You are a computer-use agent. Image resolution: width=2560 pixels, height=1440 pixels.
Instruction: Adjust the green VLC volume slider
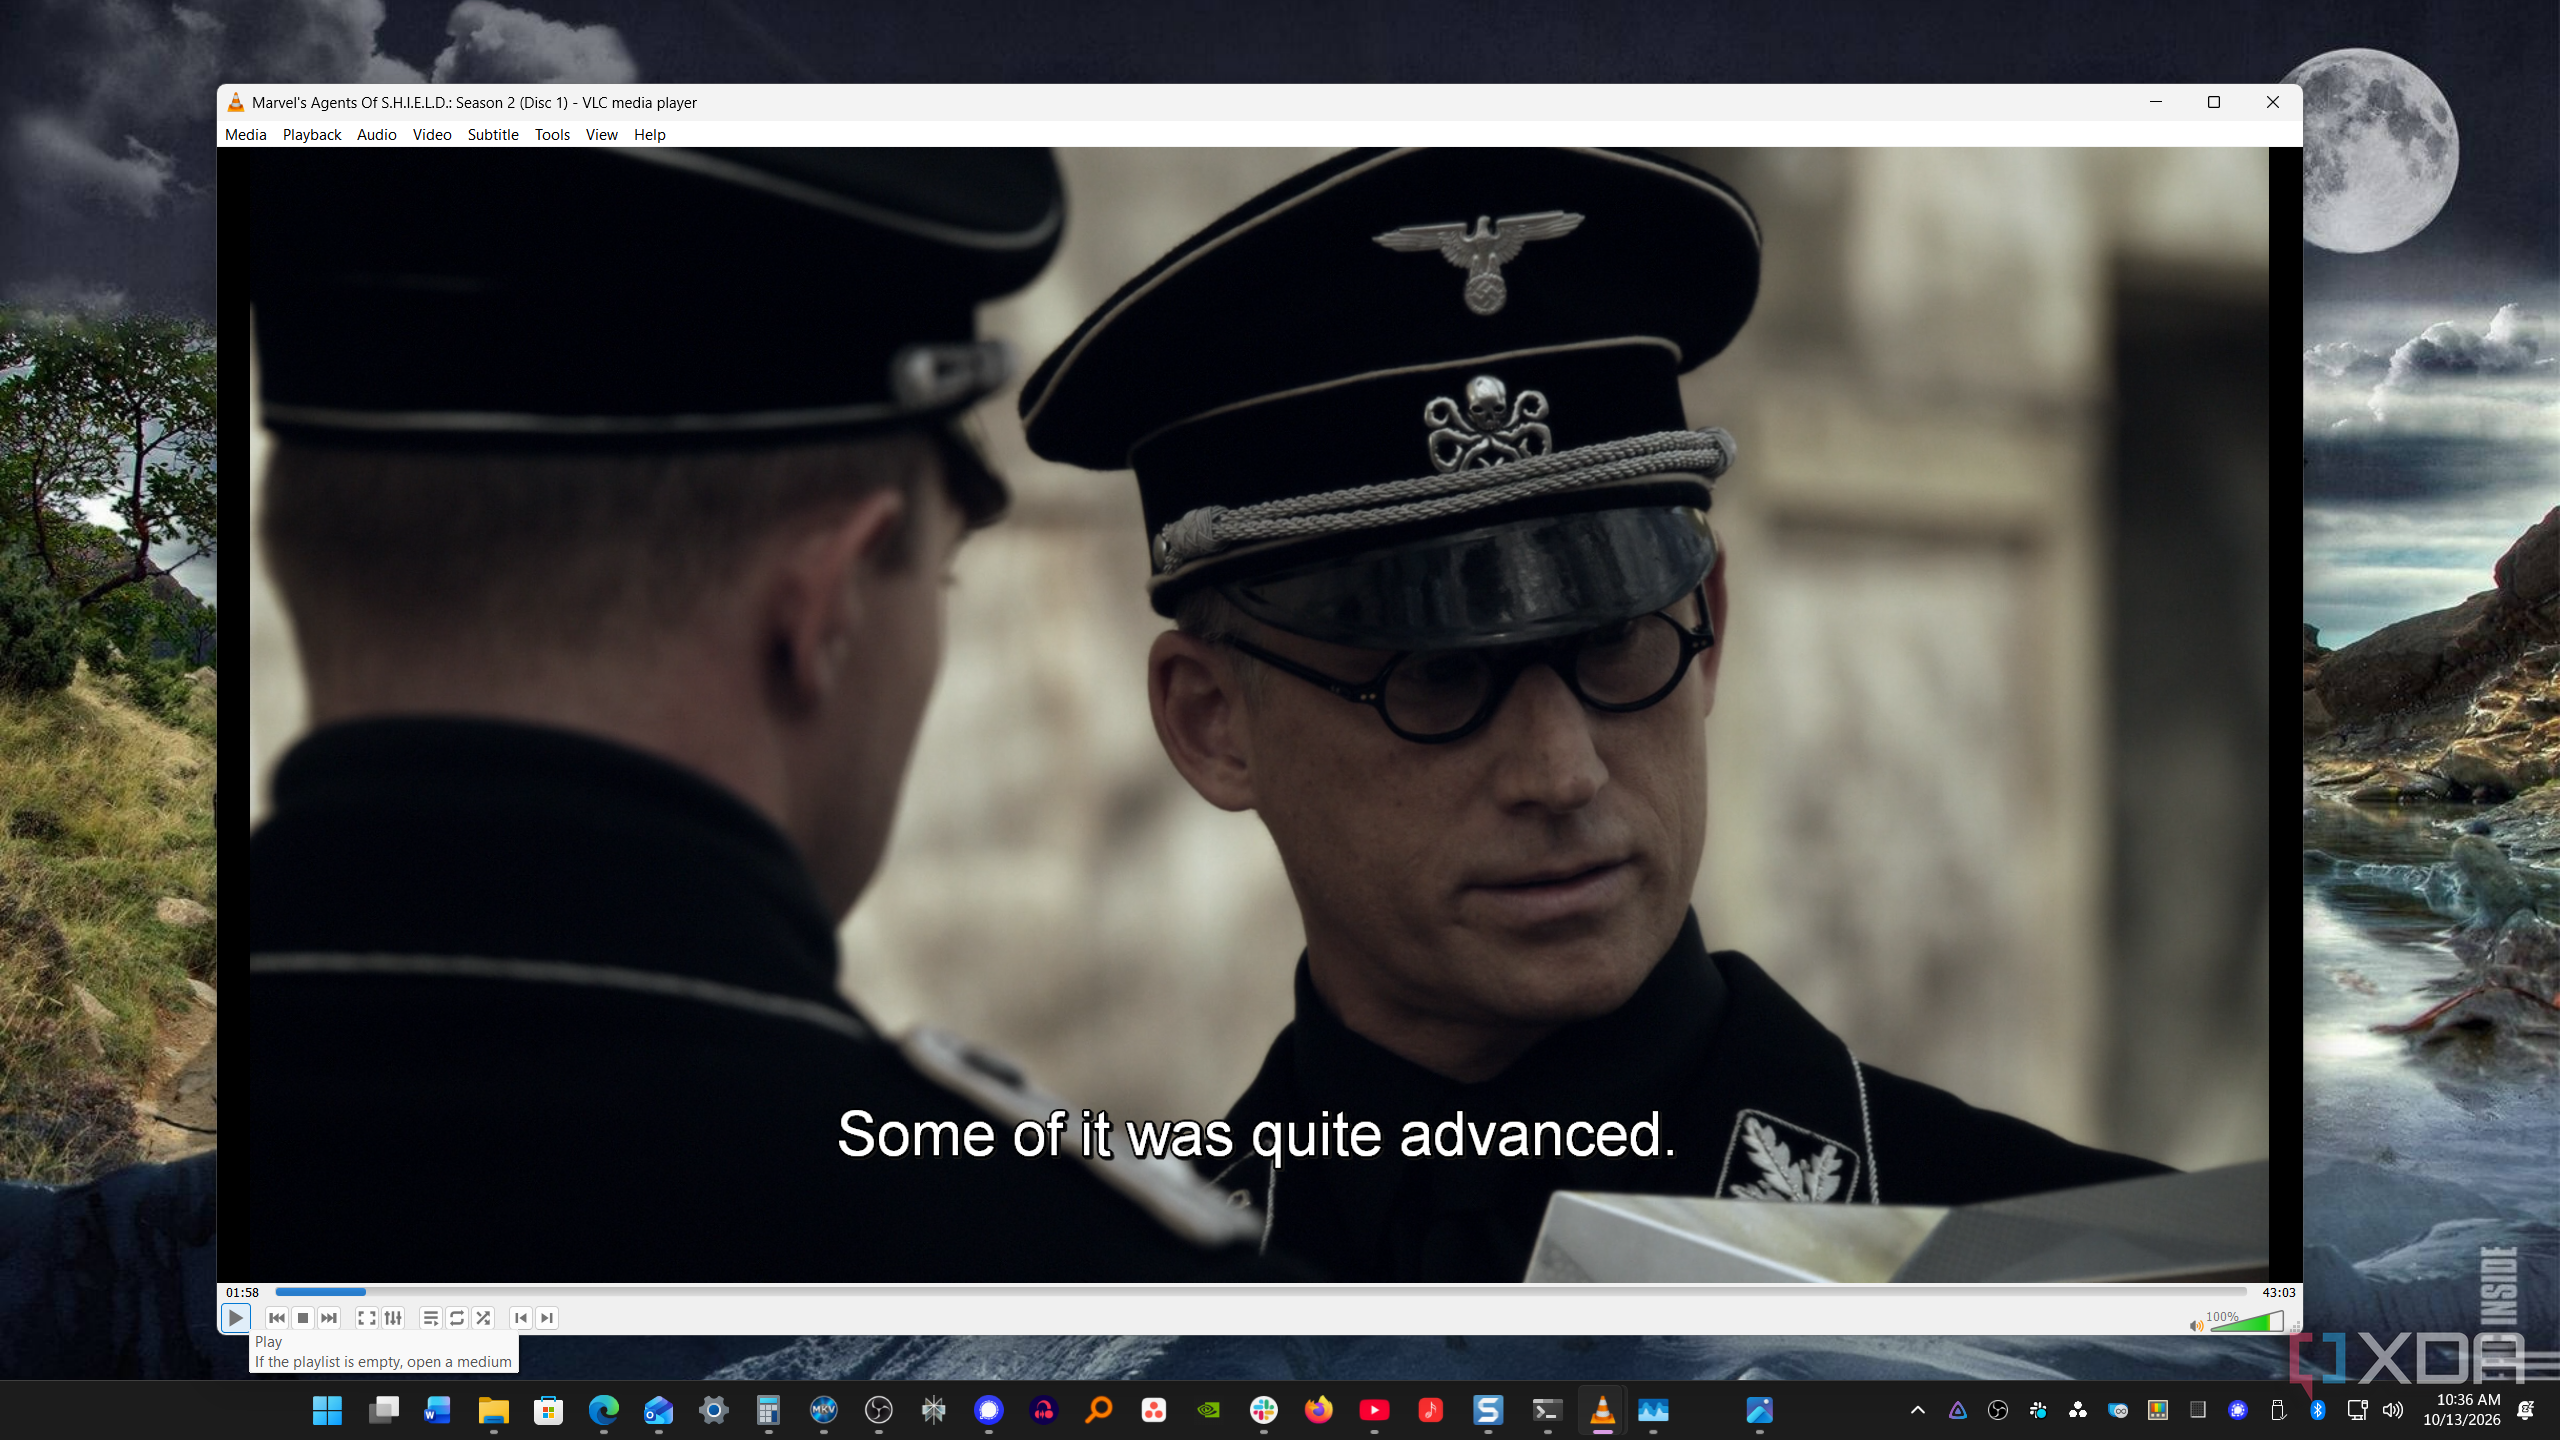pyautogui.click(x=2246, y=1322)
